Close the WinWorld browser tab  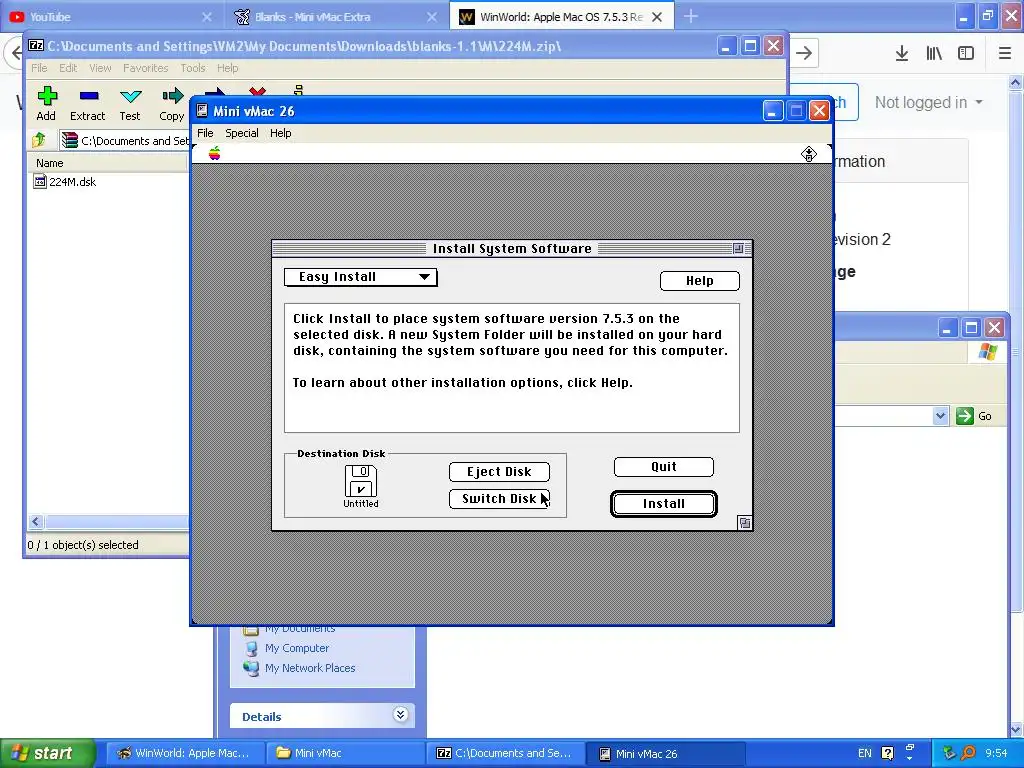coord(657,17)
